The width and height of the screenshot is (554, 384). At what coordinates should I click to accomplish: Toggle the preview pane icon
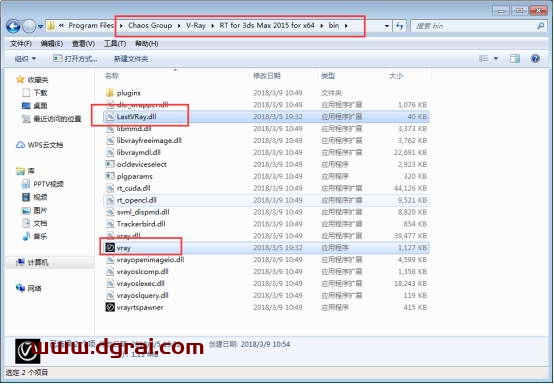coord(515,59)
